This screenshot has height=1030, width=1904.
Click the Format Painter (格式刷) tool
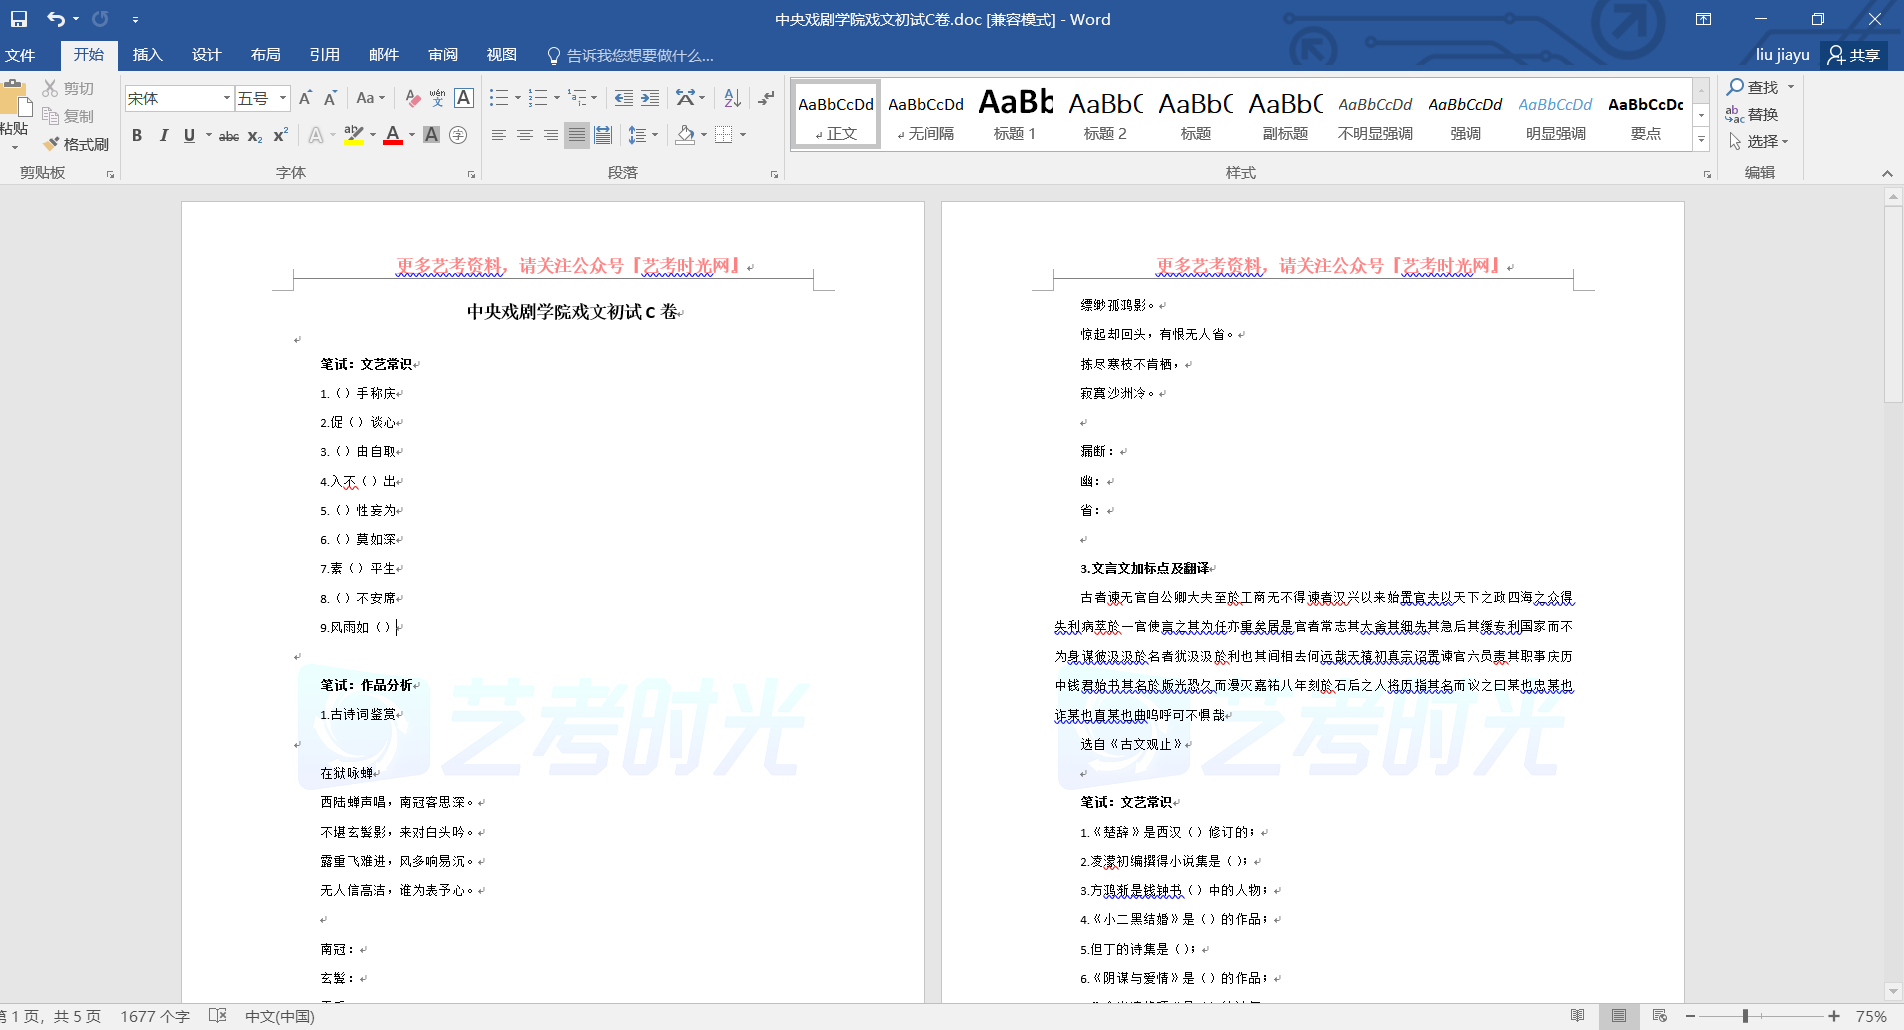(76, 144)
